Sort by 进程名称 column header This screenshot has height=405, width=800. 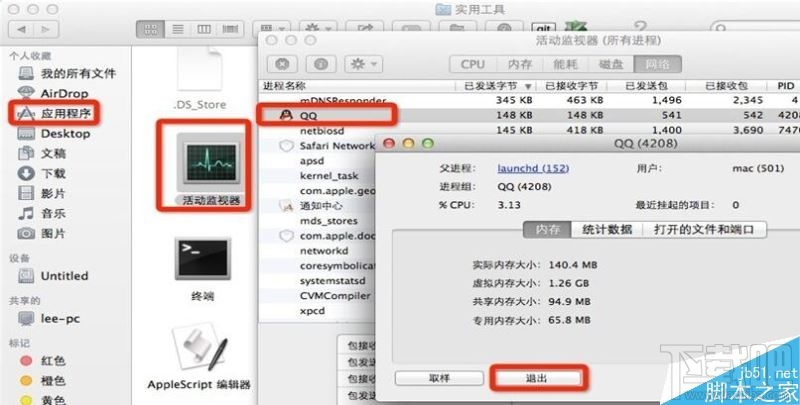357,86
